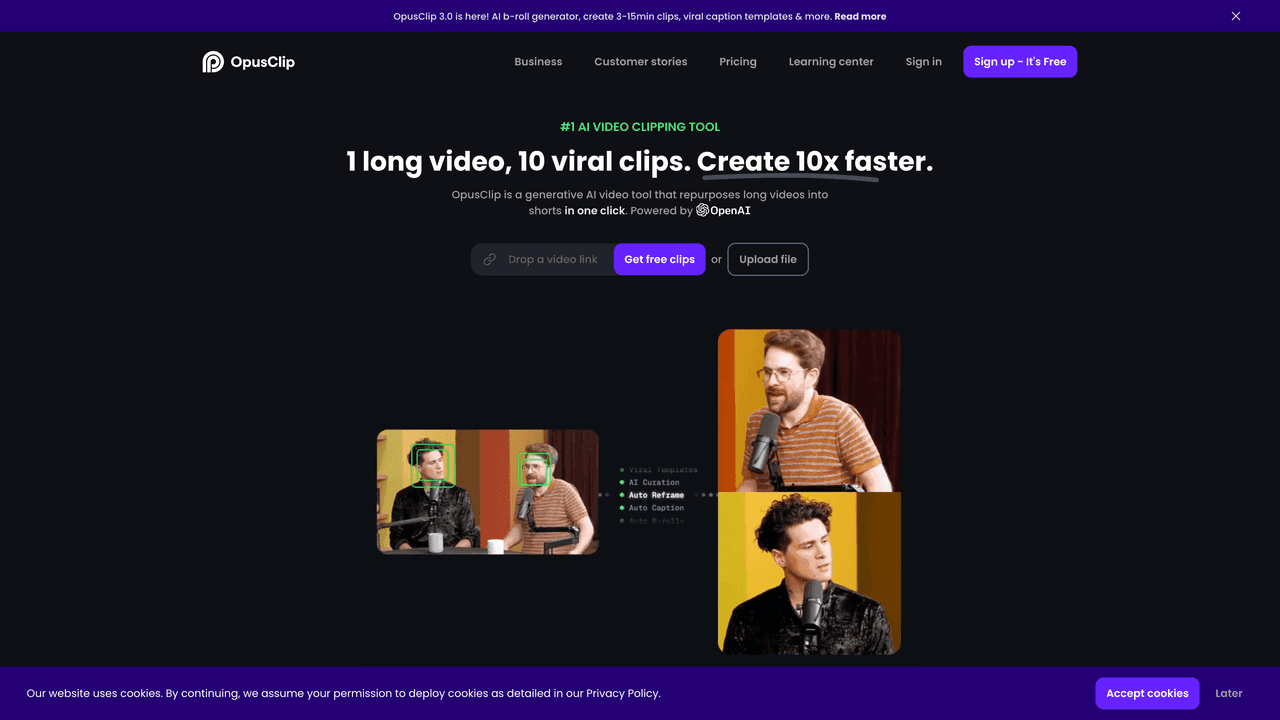This screenshot has height=720, width=1280.
Task: Click the source video thumbnail with face boxes
Action: [x=488, y=492]
